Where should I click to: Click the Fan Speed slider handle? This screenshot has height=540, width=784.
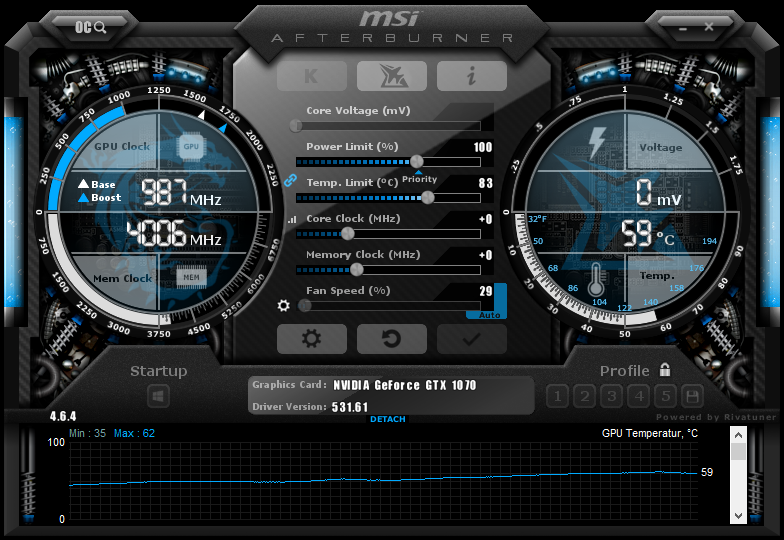(304, 306)
